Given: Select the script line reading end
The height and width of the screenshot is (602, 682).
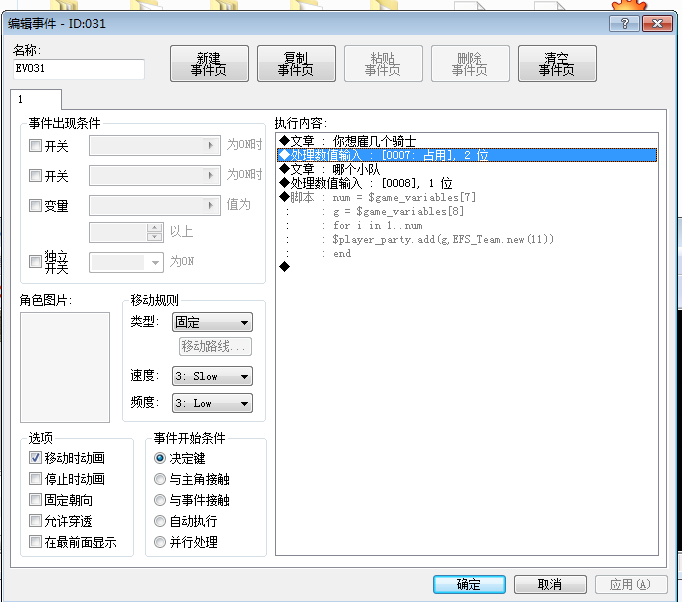Looking at the screenshot, I should pos(467,253).
